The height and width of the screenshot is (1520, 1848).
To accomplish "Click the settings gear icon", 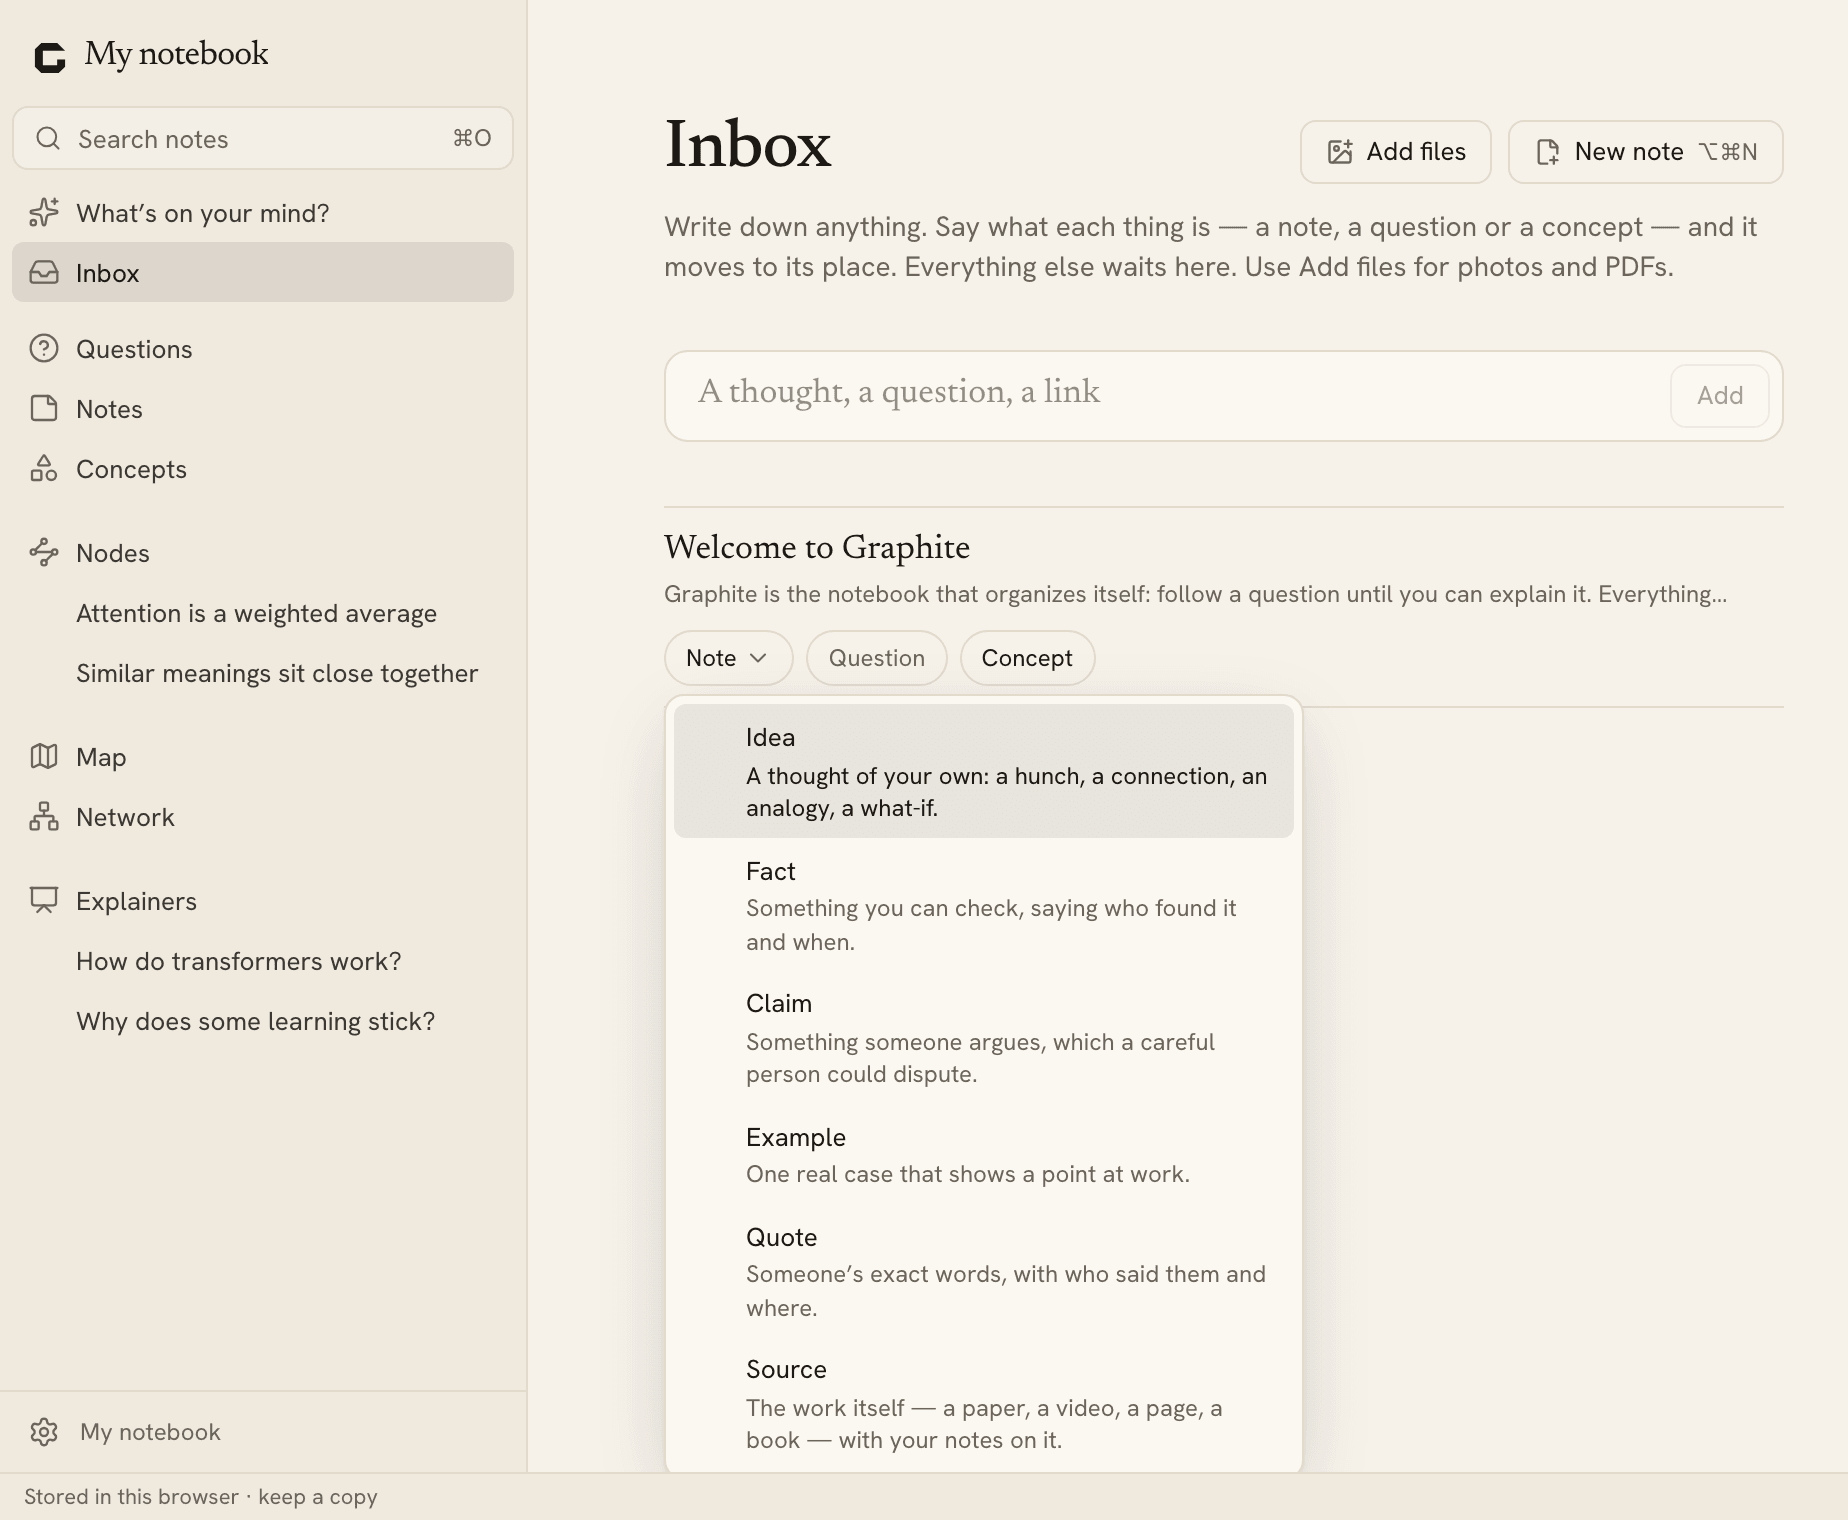I will click(x=44, y=1432).
